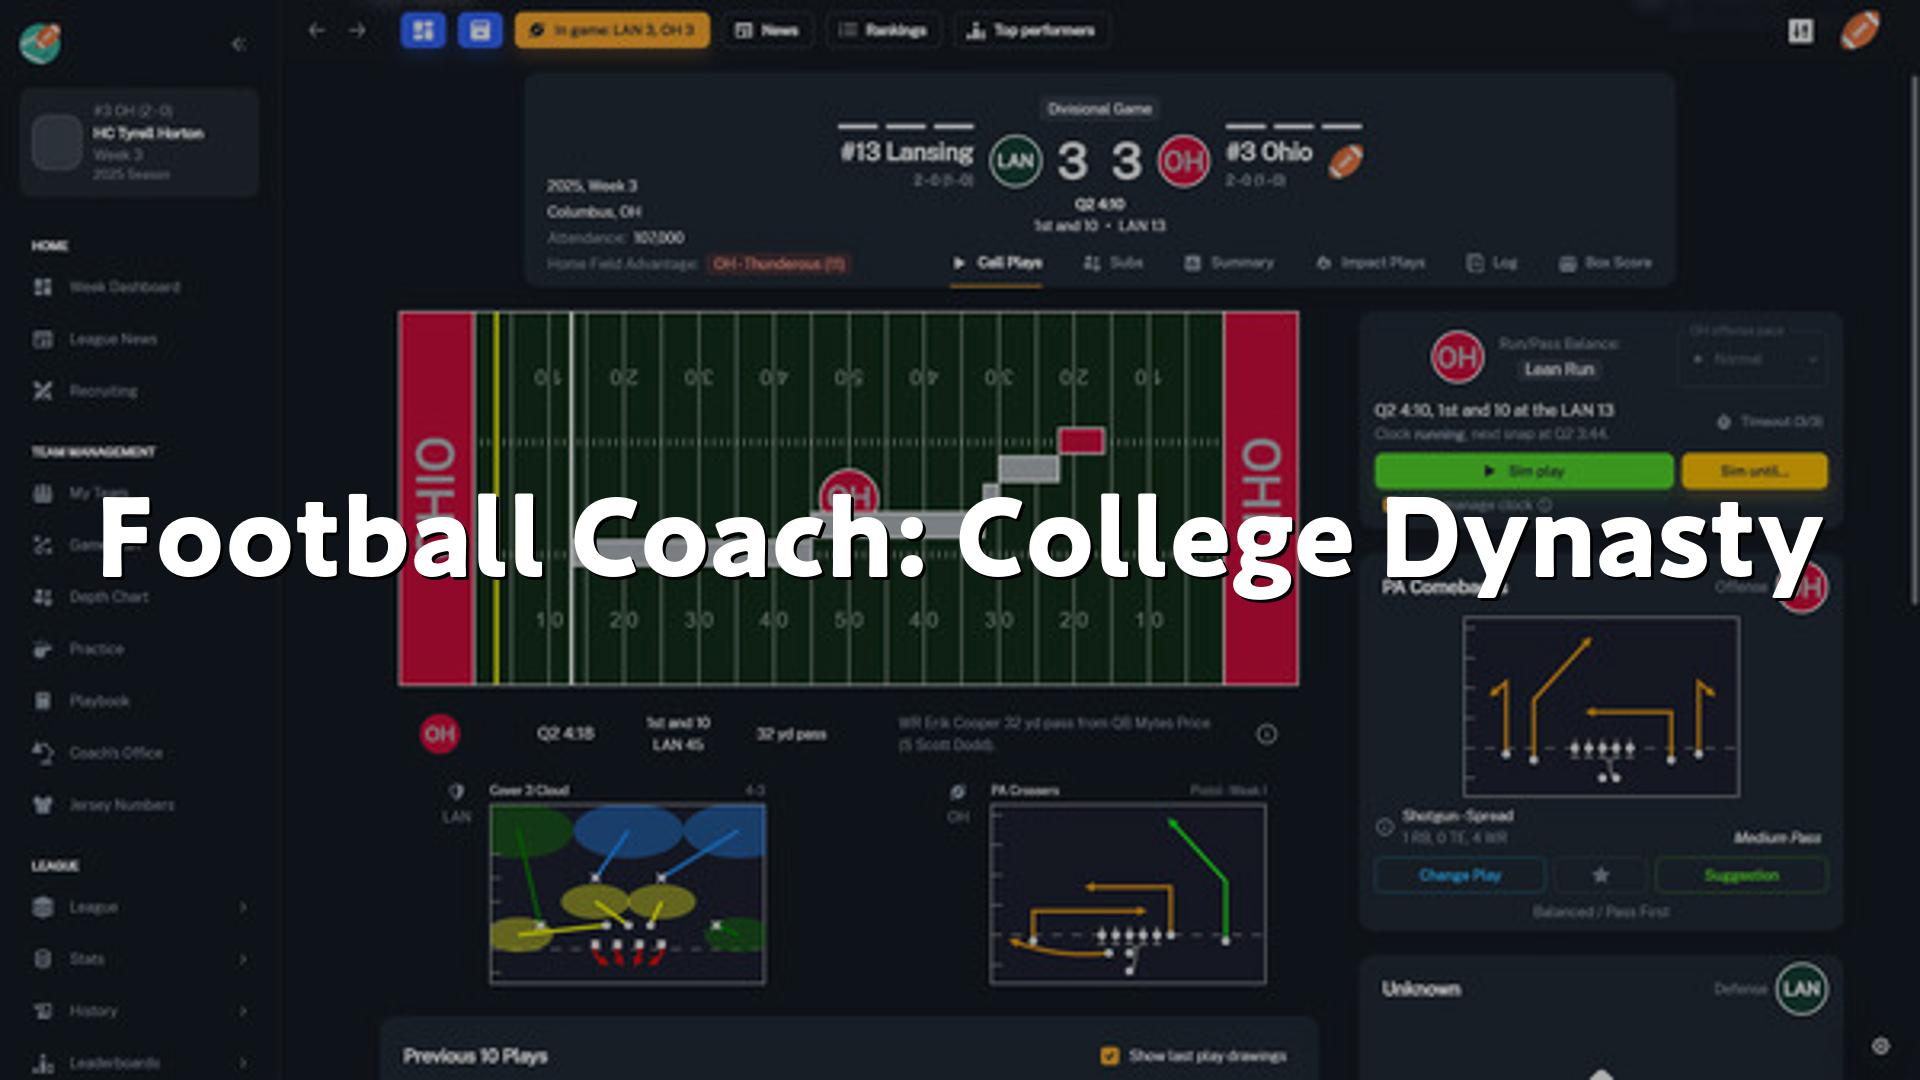This screenshot has height=1080, width=1920.
Task: Open Top performers in toolbar
Action: (1030, 30)
